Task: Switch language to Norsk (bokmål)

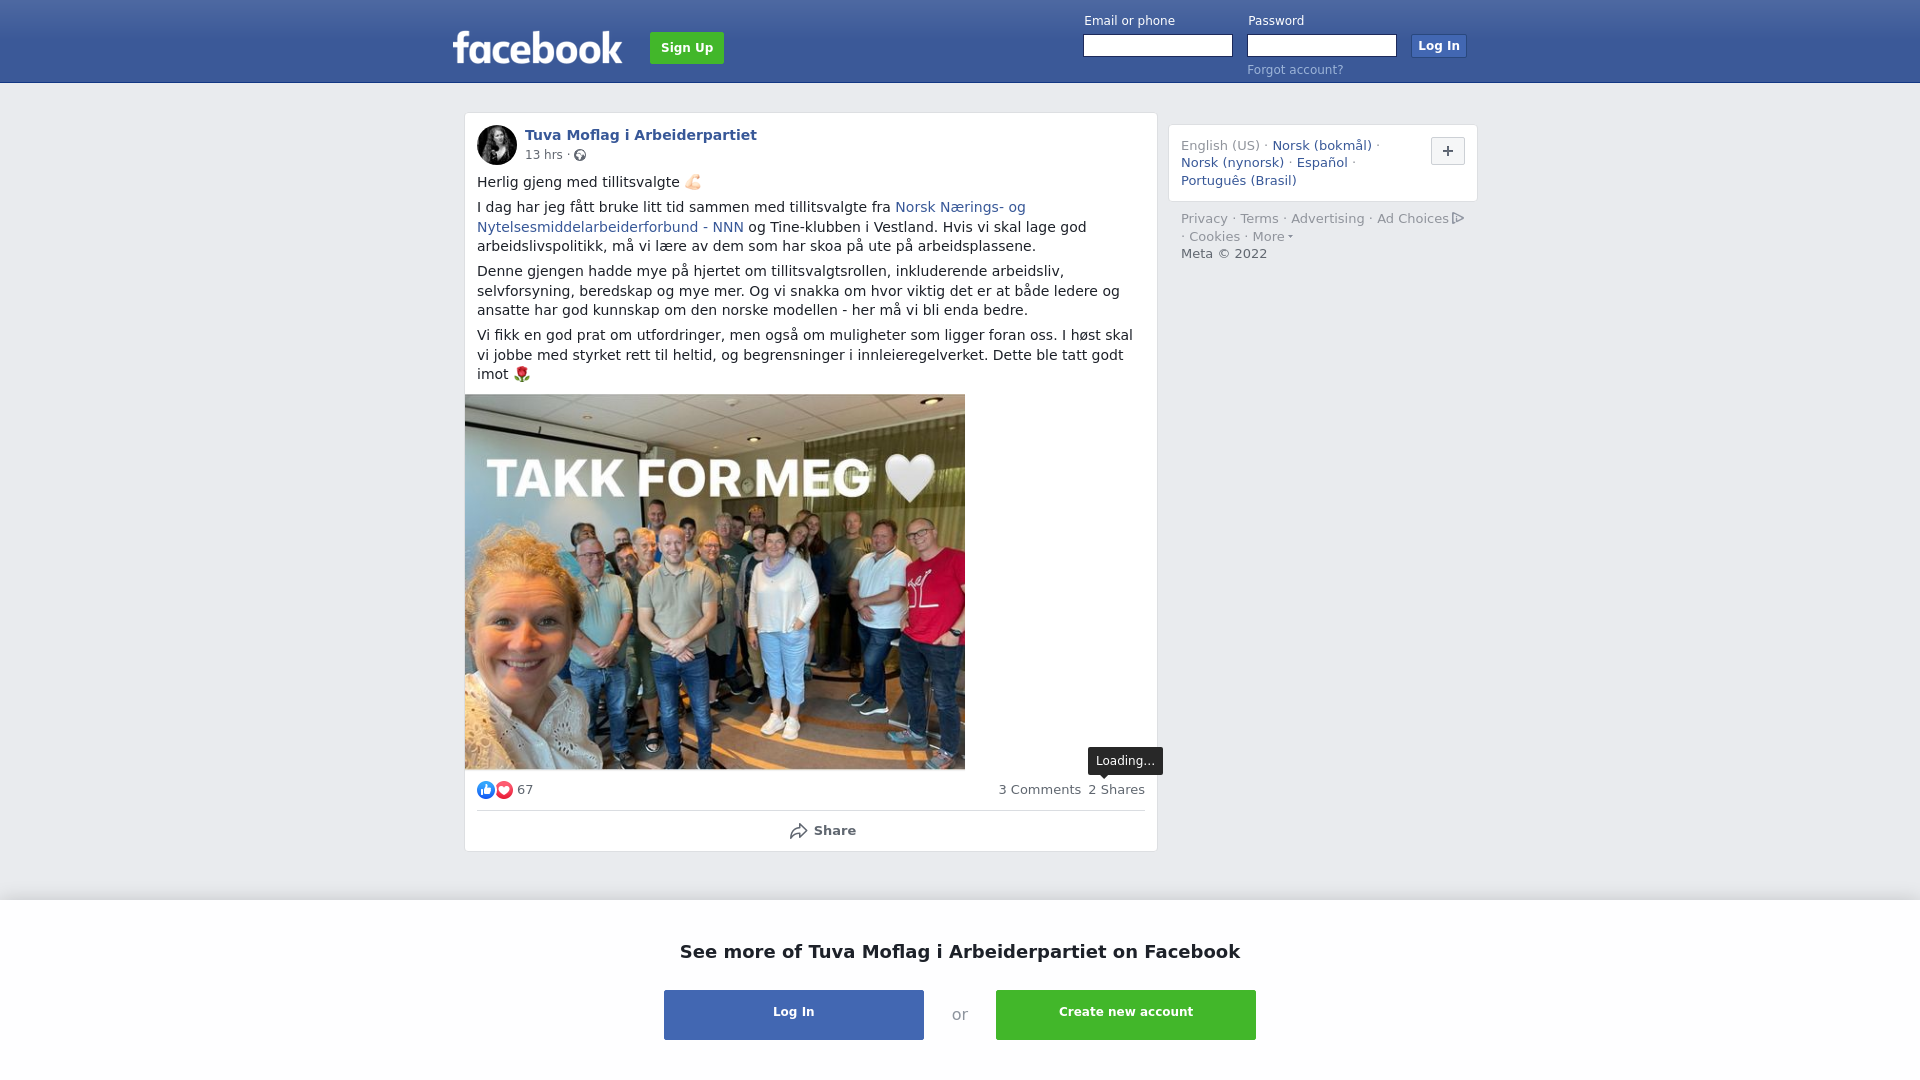Action: coord(1322,146)
